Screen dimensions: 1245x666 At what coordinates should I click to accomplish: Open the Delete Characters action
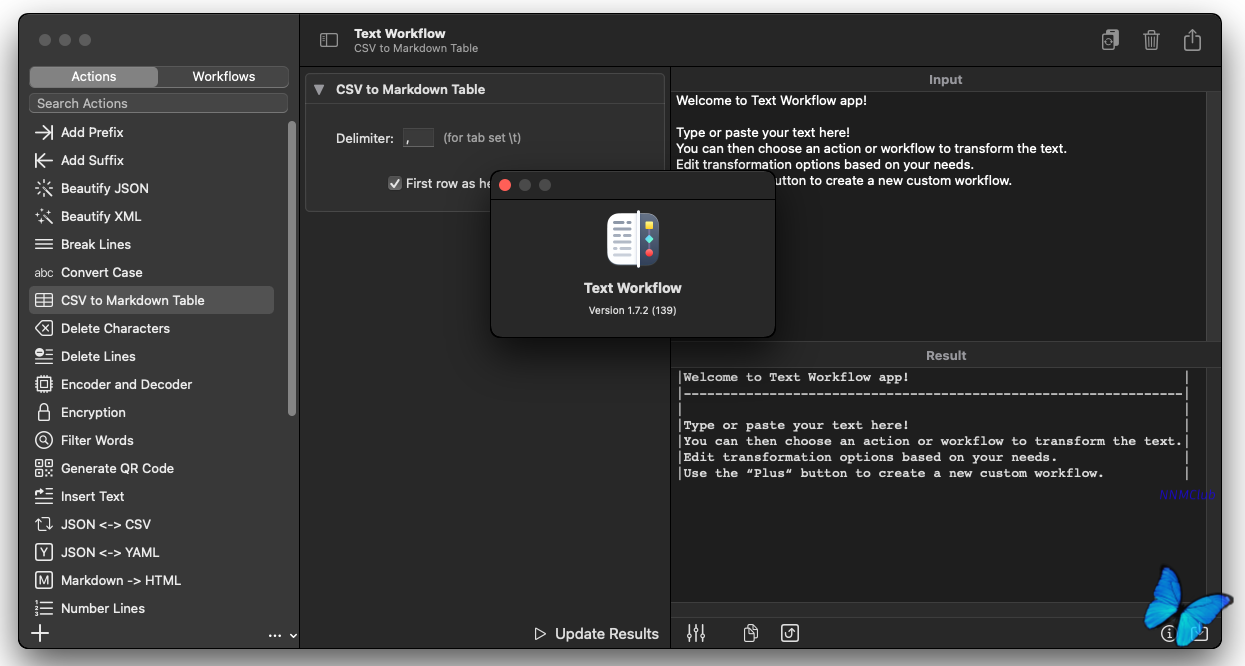[x=151, y=328]
